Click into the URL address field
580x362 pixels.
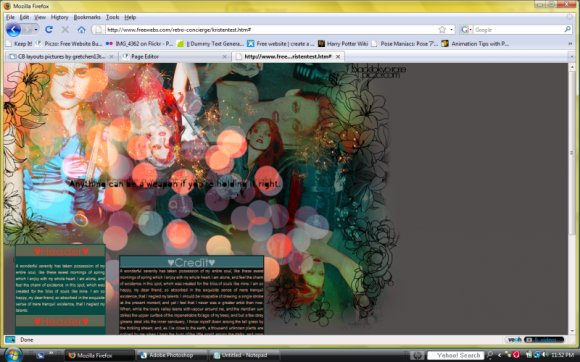(x=271, y=30)
